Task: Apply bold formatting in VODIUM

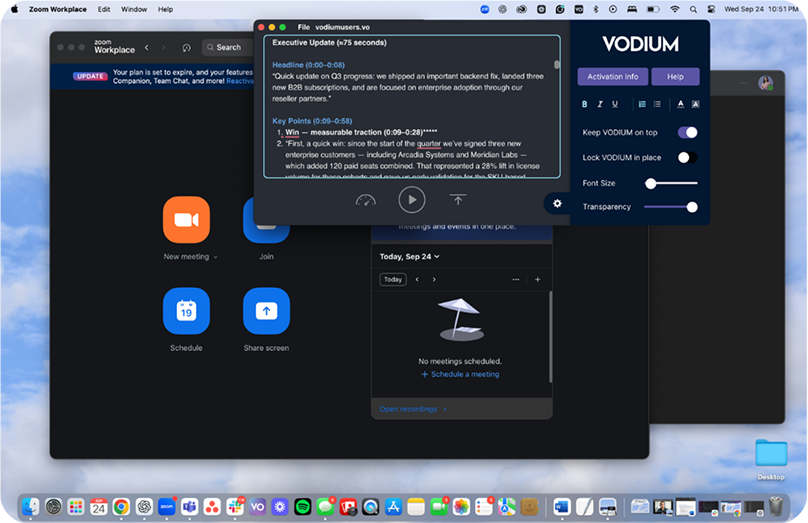Action: point(584,104)
